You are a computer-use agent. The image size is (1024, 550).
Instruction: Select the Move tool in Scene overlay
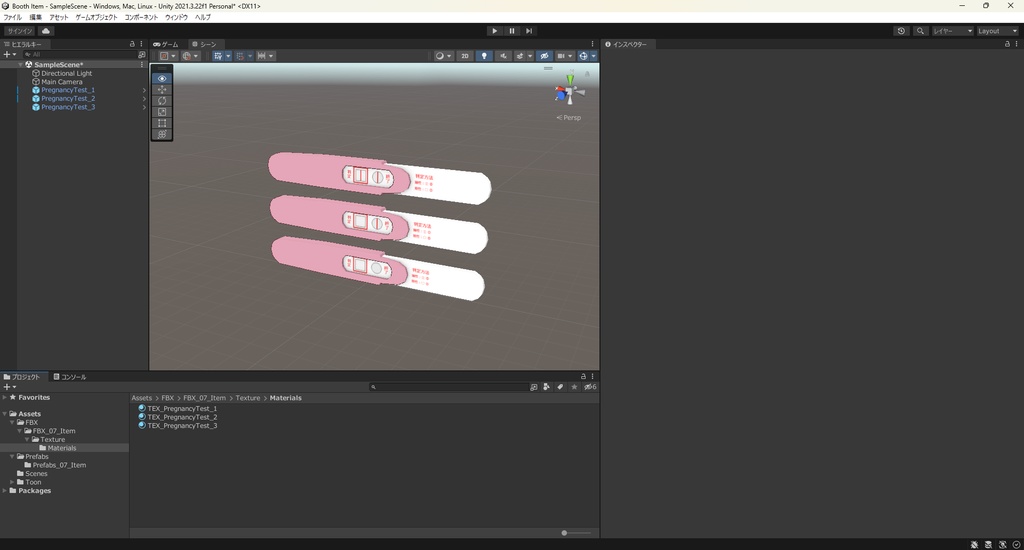tap(162, 89)
